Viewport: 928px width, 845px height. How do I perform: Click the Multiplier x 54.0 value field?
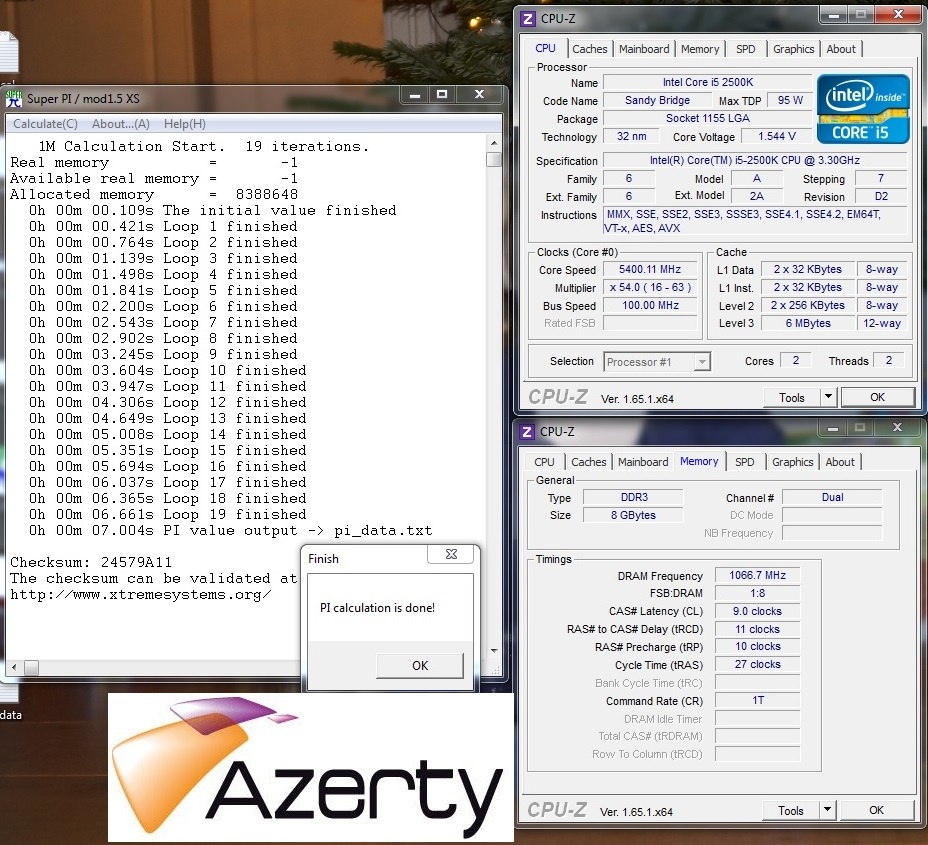tap(650, 287)
